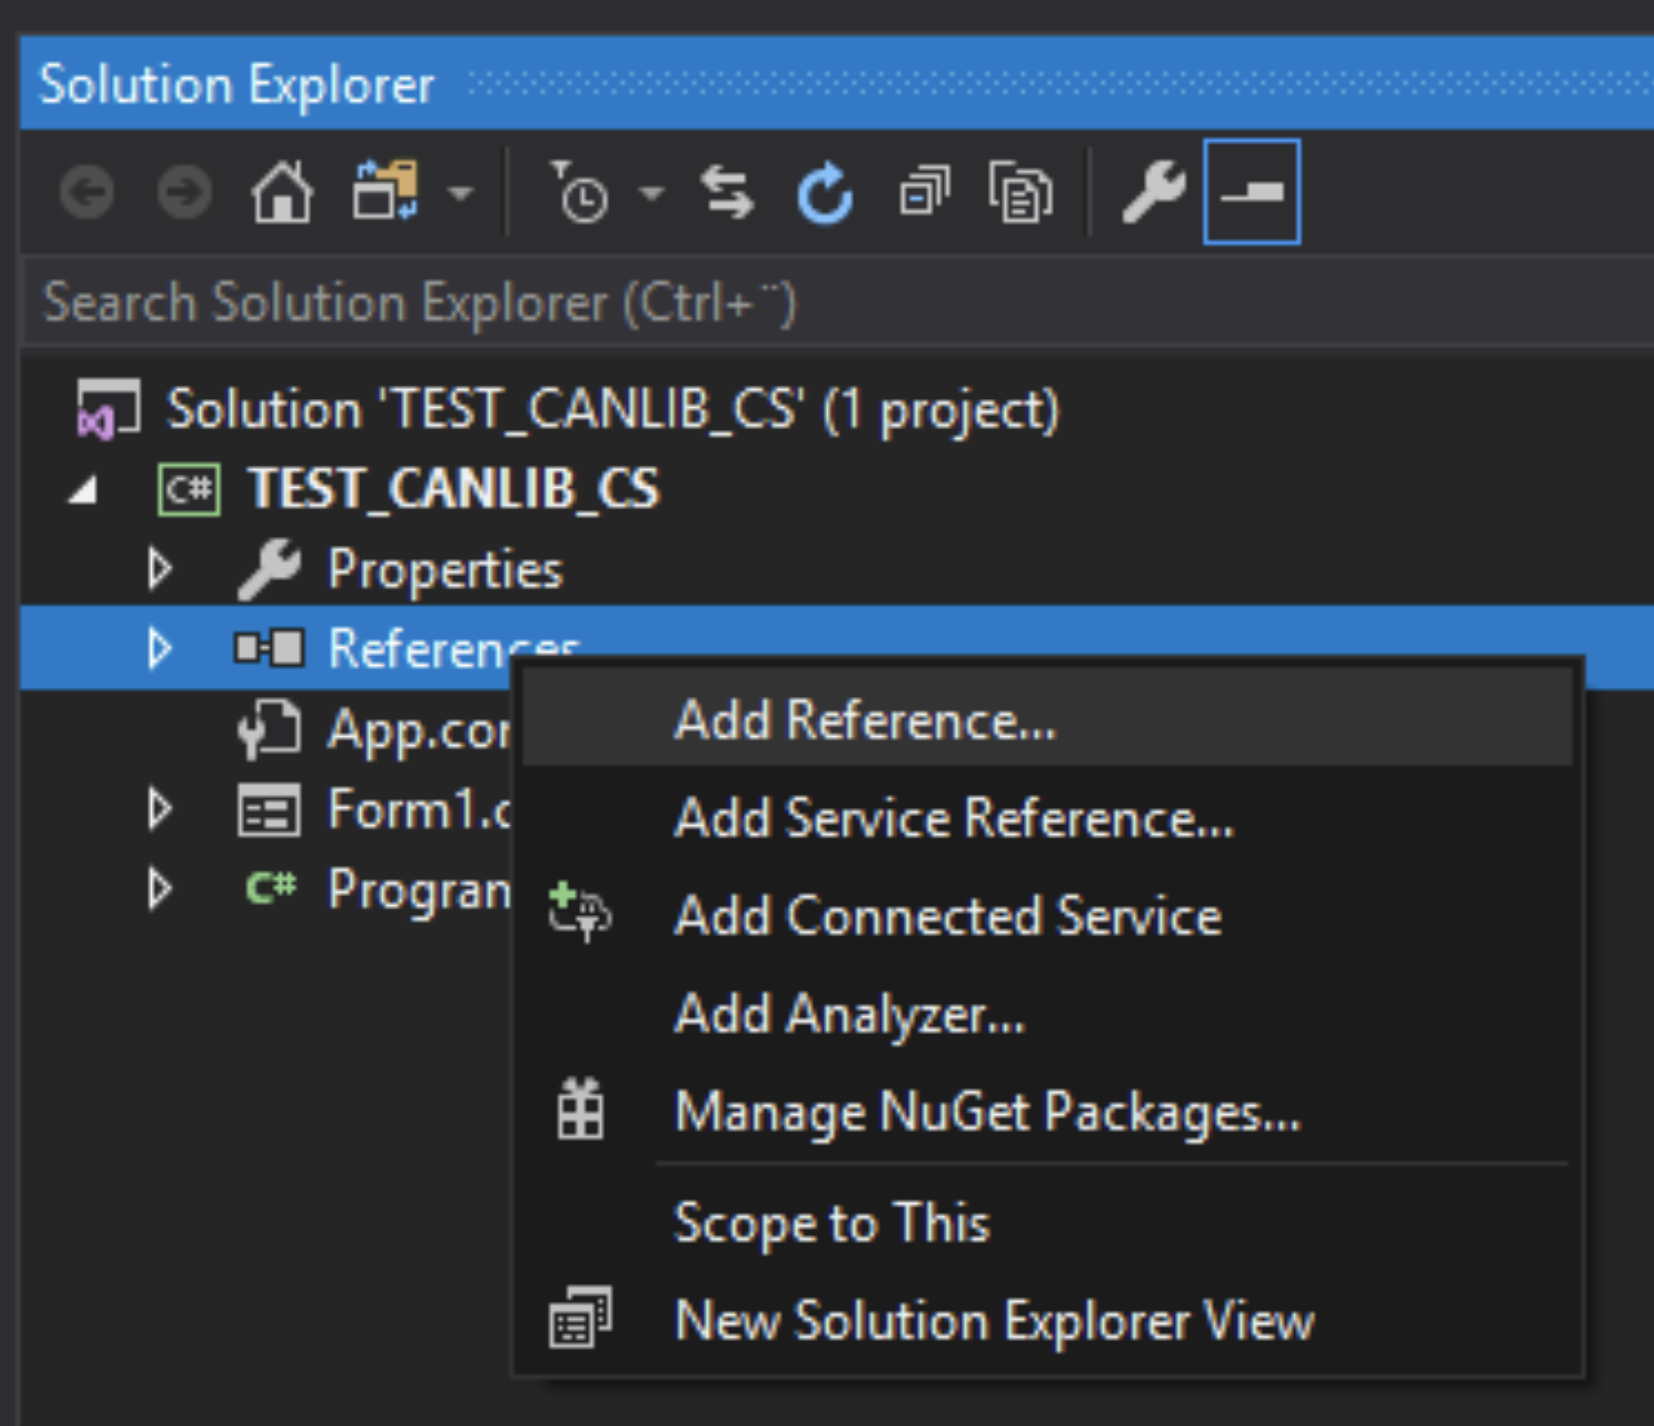This screenshot has height=1426, width=1654.
Task: Expand the References node arrow
Action: click(159, 649)
